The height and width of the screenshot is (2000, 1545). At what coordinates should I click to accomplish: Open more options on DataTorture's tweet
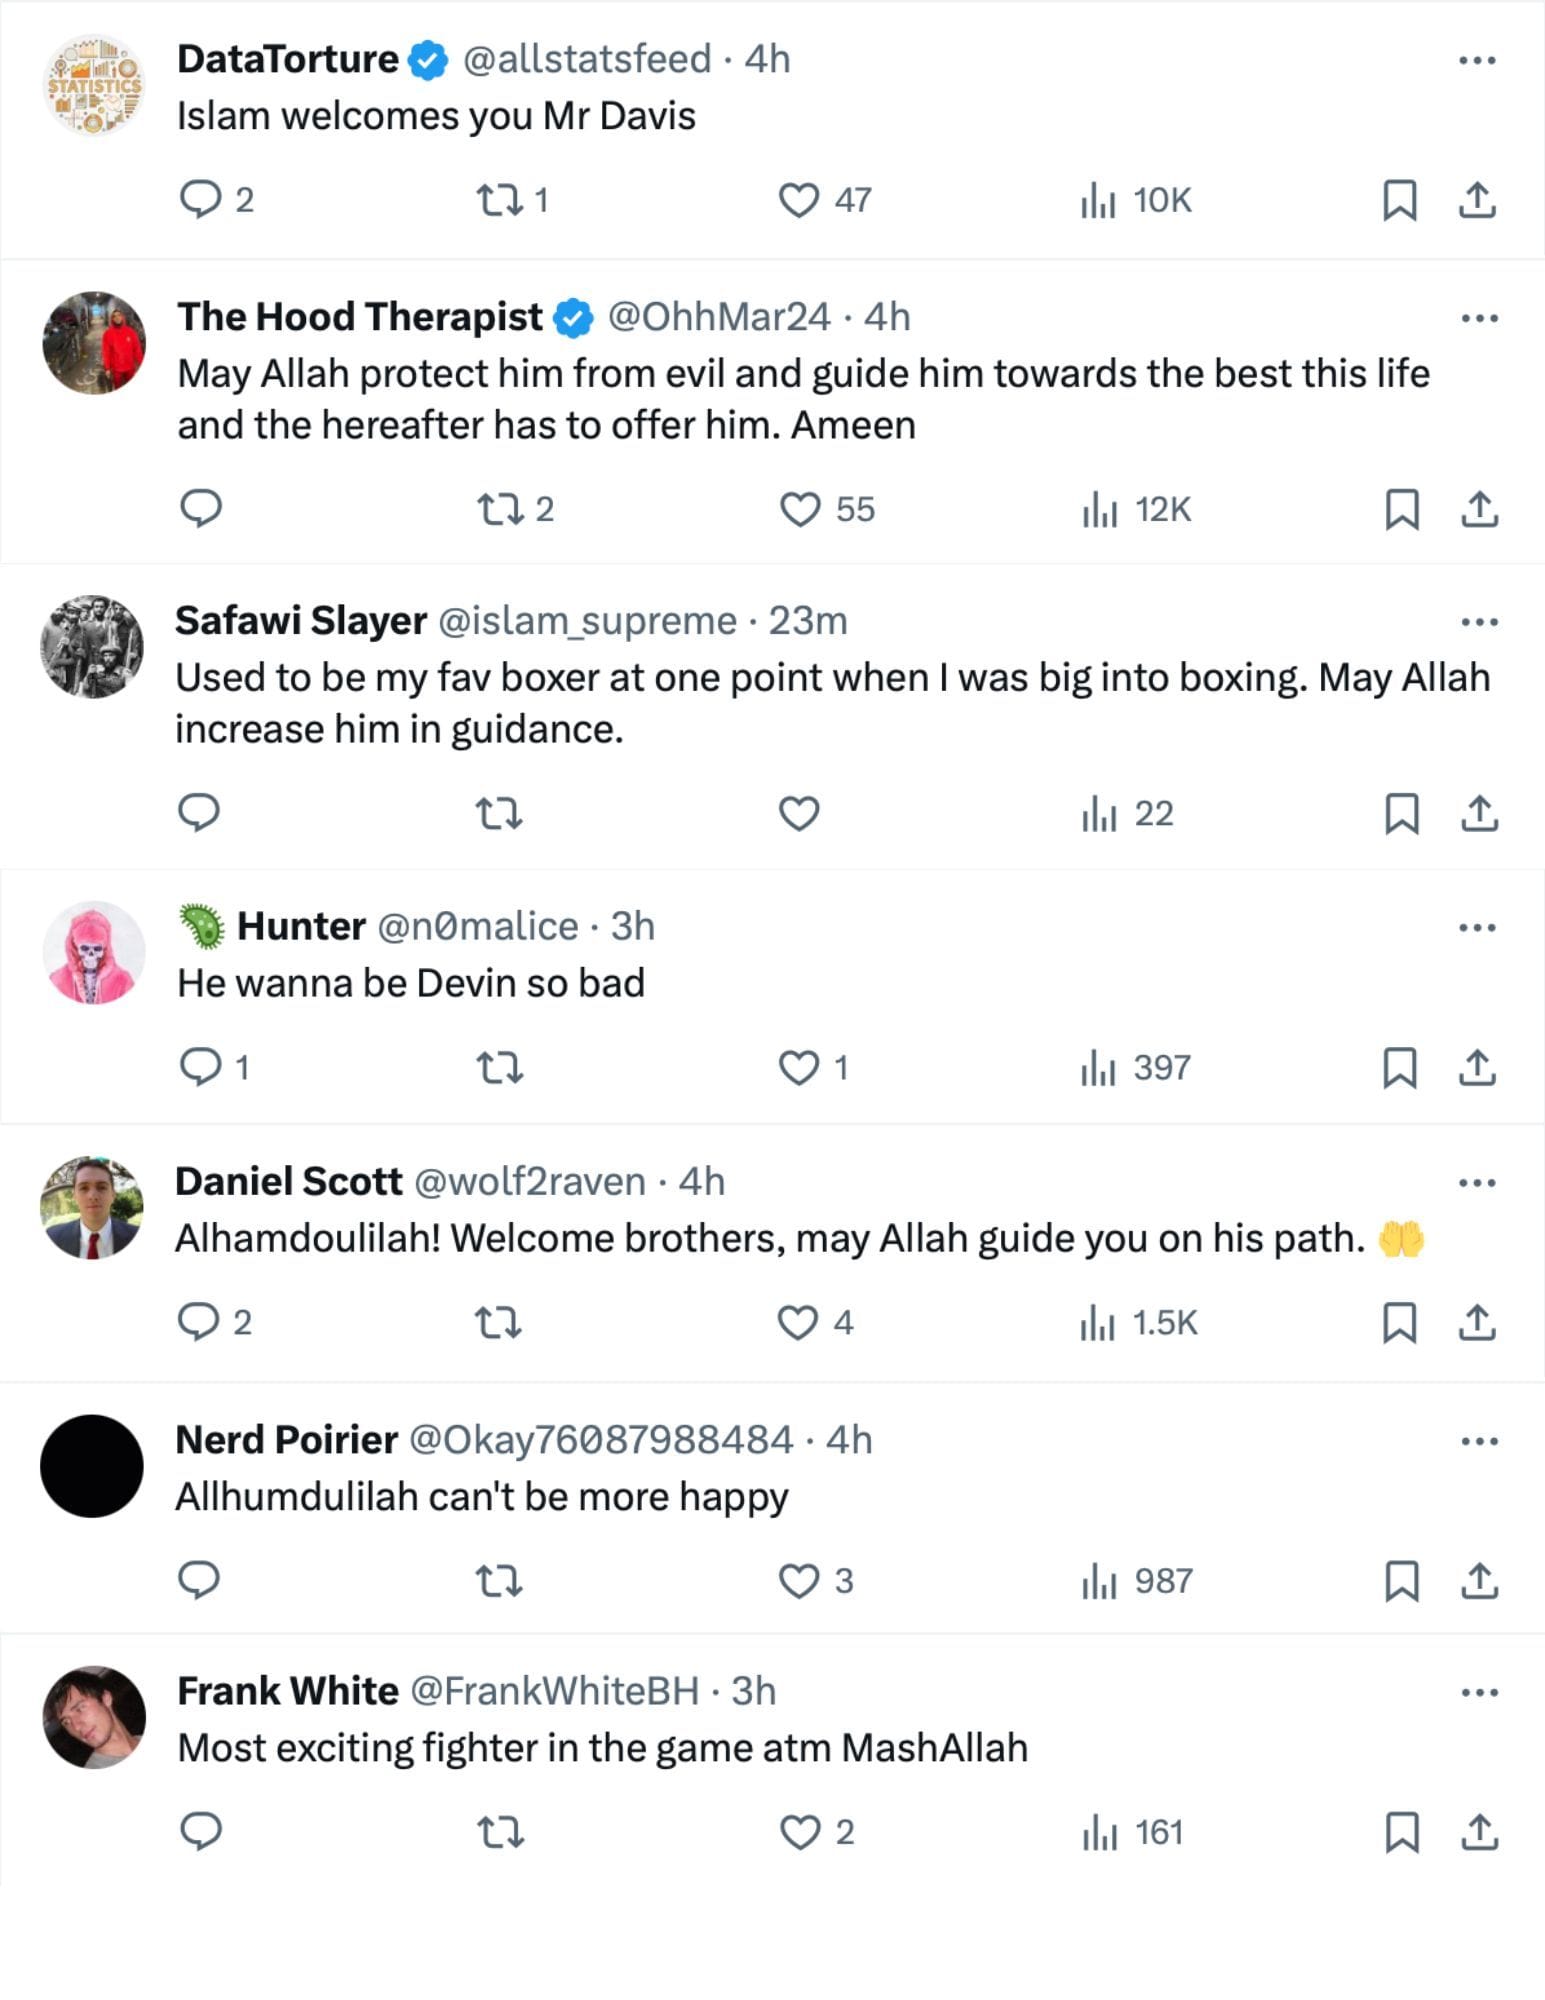[x=1478, y=60]
